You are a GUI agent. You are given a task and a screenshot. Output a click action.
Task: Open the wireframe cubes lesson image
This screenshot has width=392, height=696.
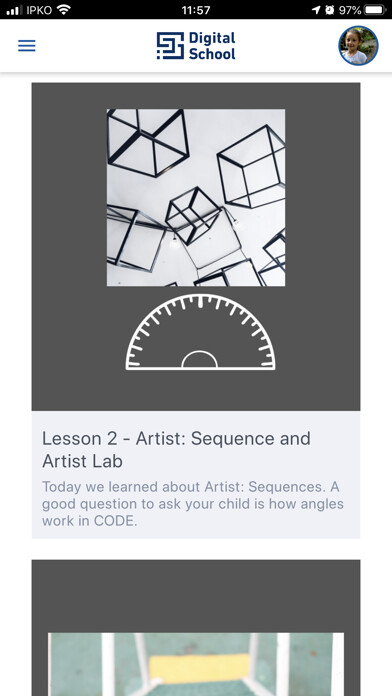(x=196, y=198)
